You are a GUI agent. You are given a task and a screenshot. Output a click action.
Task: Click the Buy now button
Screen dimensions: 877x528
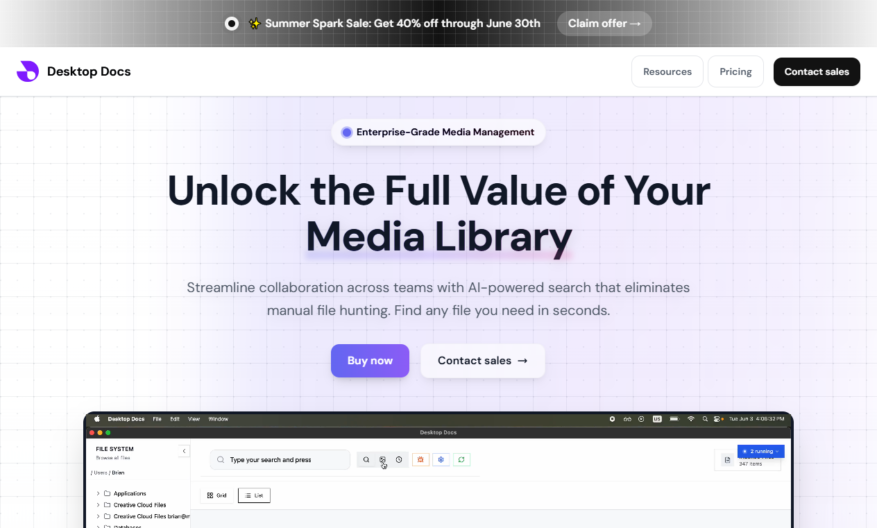370,361
